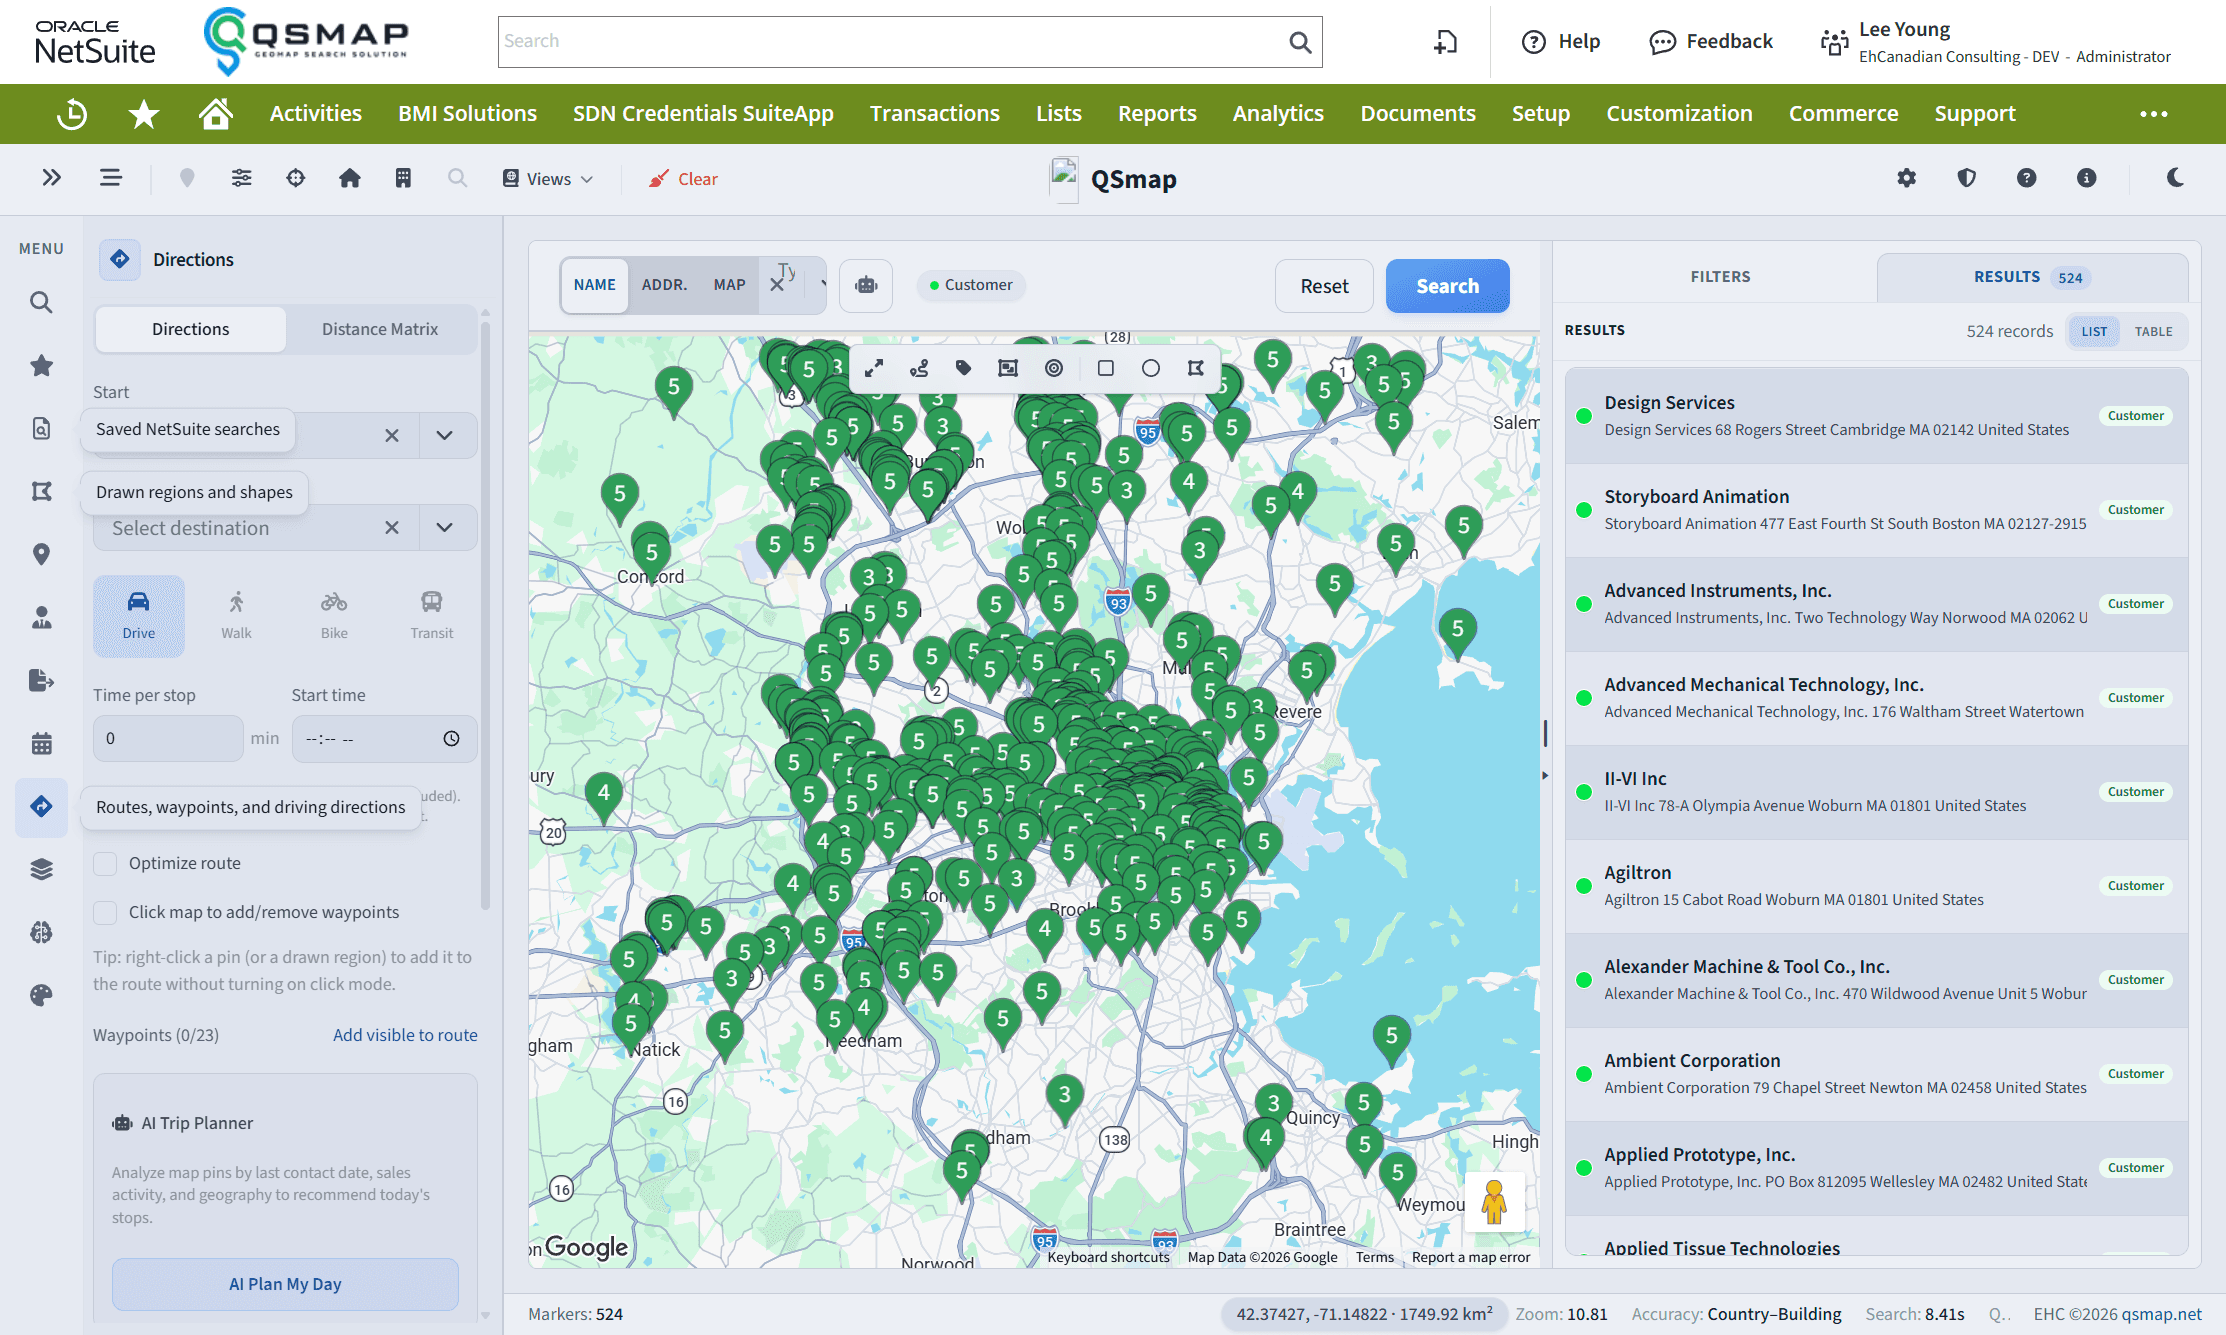Image resolution: width=2226 pixels, height=1335 pixels.
Task: Click the shield security icon
Action: [1966, 178]
